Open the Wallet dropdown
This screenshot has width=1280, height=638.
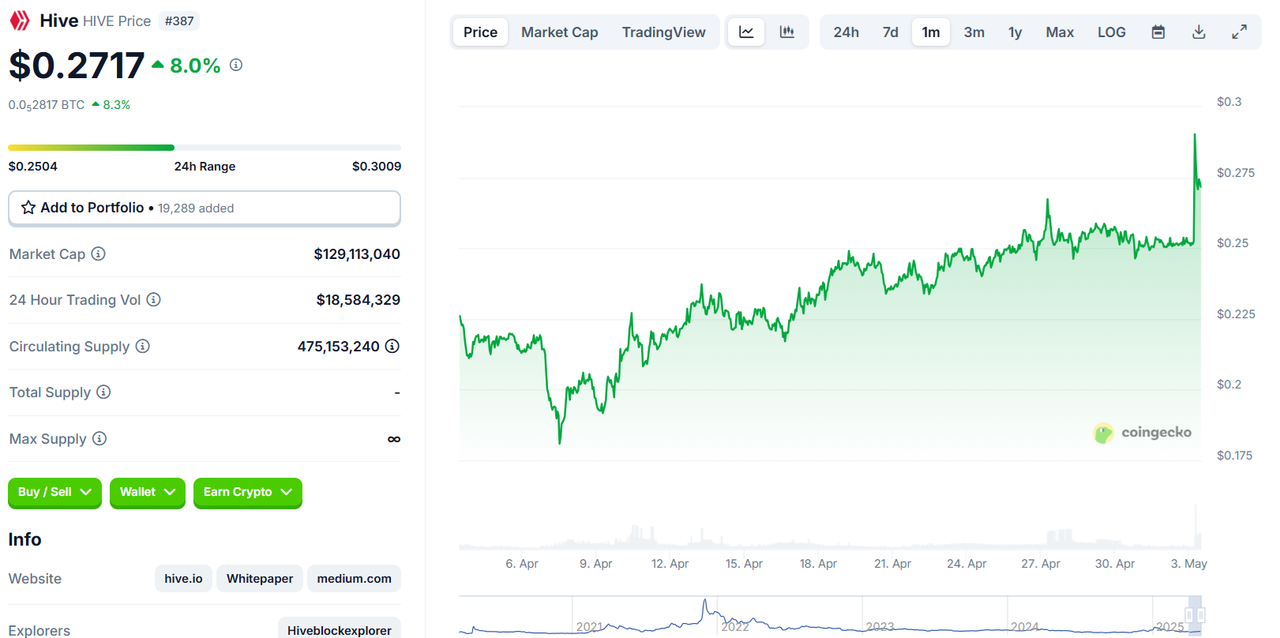[x=147, y=492]
